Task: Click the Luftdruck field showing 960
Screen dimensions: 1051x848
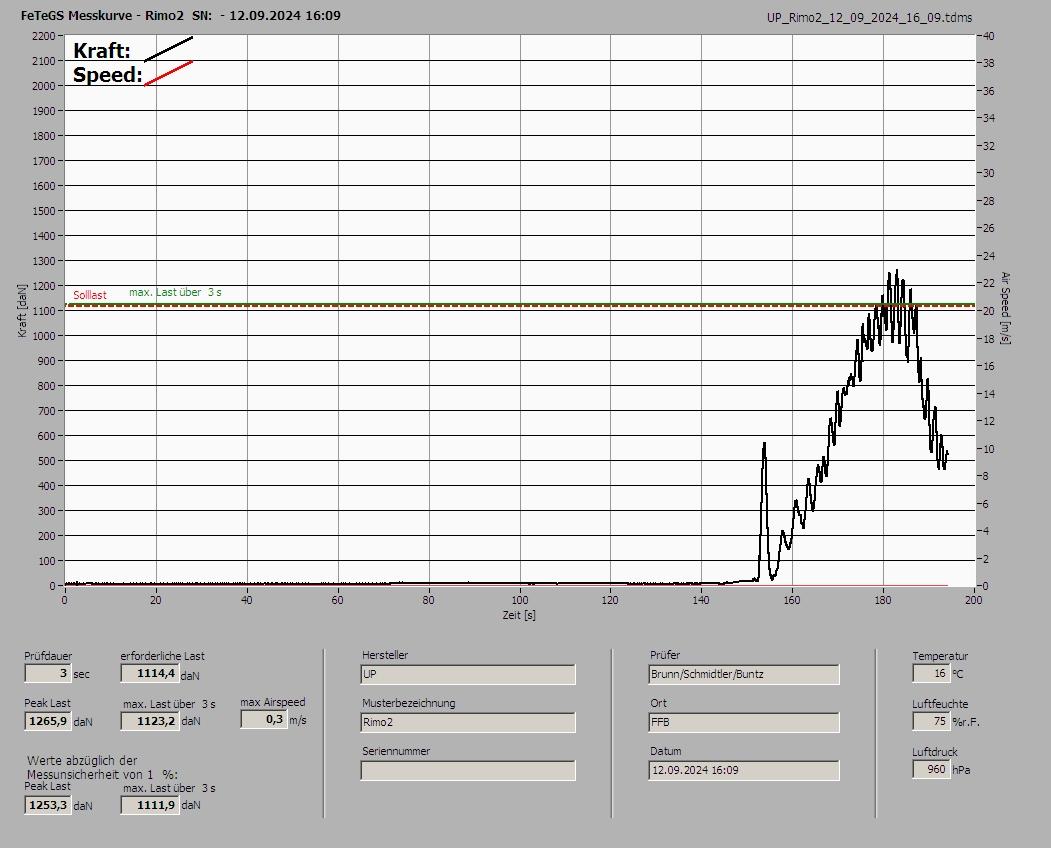Action: [931, 769]
